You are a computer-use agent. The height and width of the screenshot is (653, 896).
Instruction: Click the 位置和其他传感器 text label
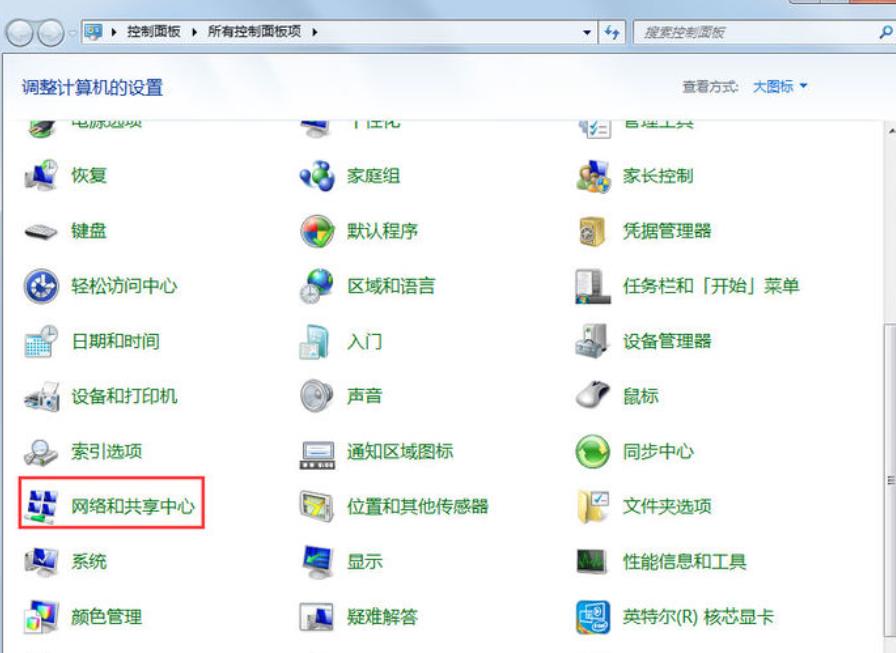pos(418,506)
